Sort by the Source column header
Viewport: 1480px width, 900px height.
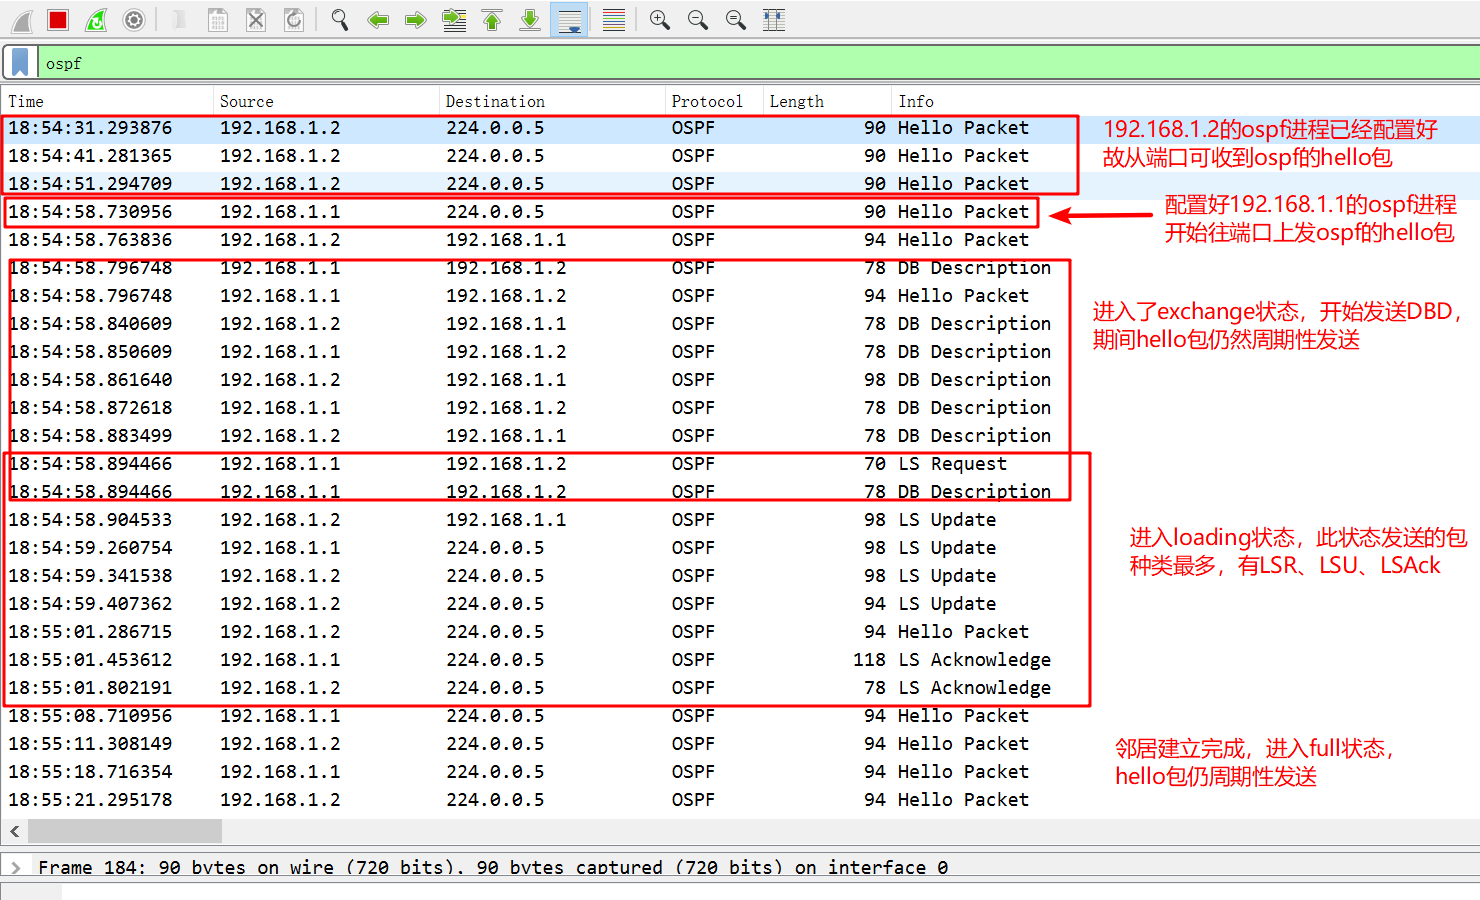pyautogui.click(x=326, y=101)
